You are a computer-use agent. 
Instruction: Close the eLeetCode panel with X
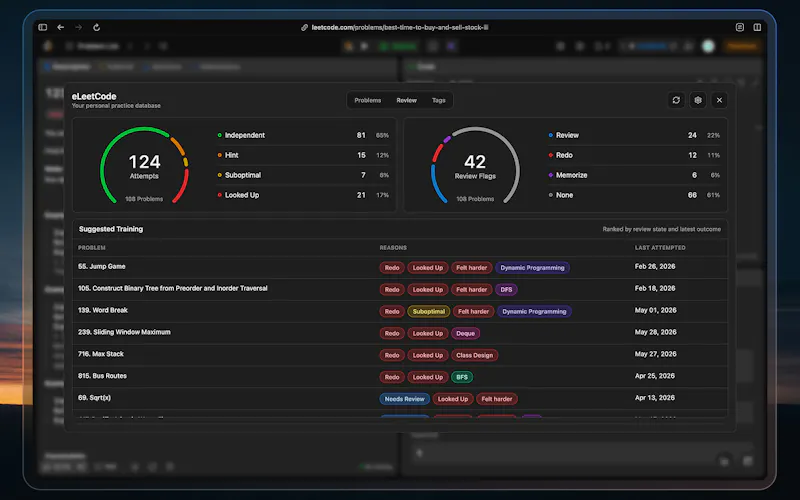click(719, 100)
